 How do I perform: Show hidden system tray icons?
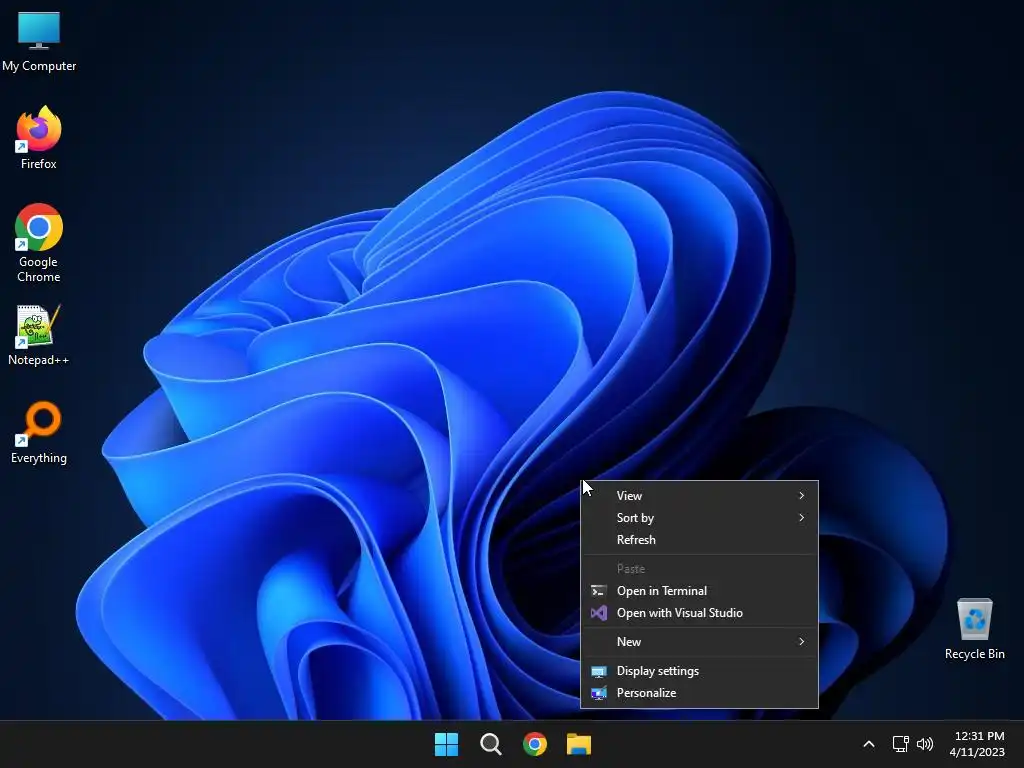pyautogui.click(x=869, y=744)
